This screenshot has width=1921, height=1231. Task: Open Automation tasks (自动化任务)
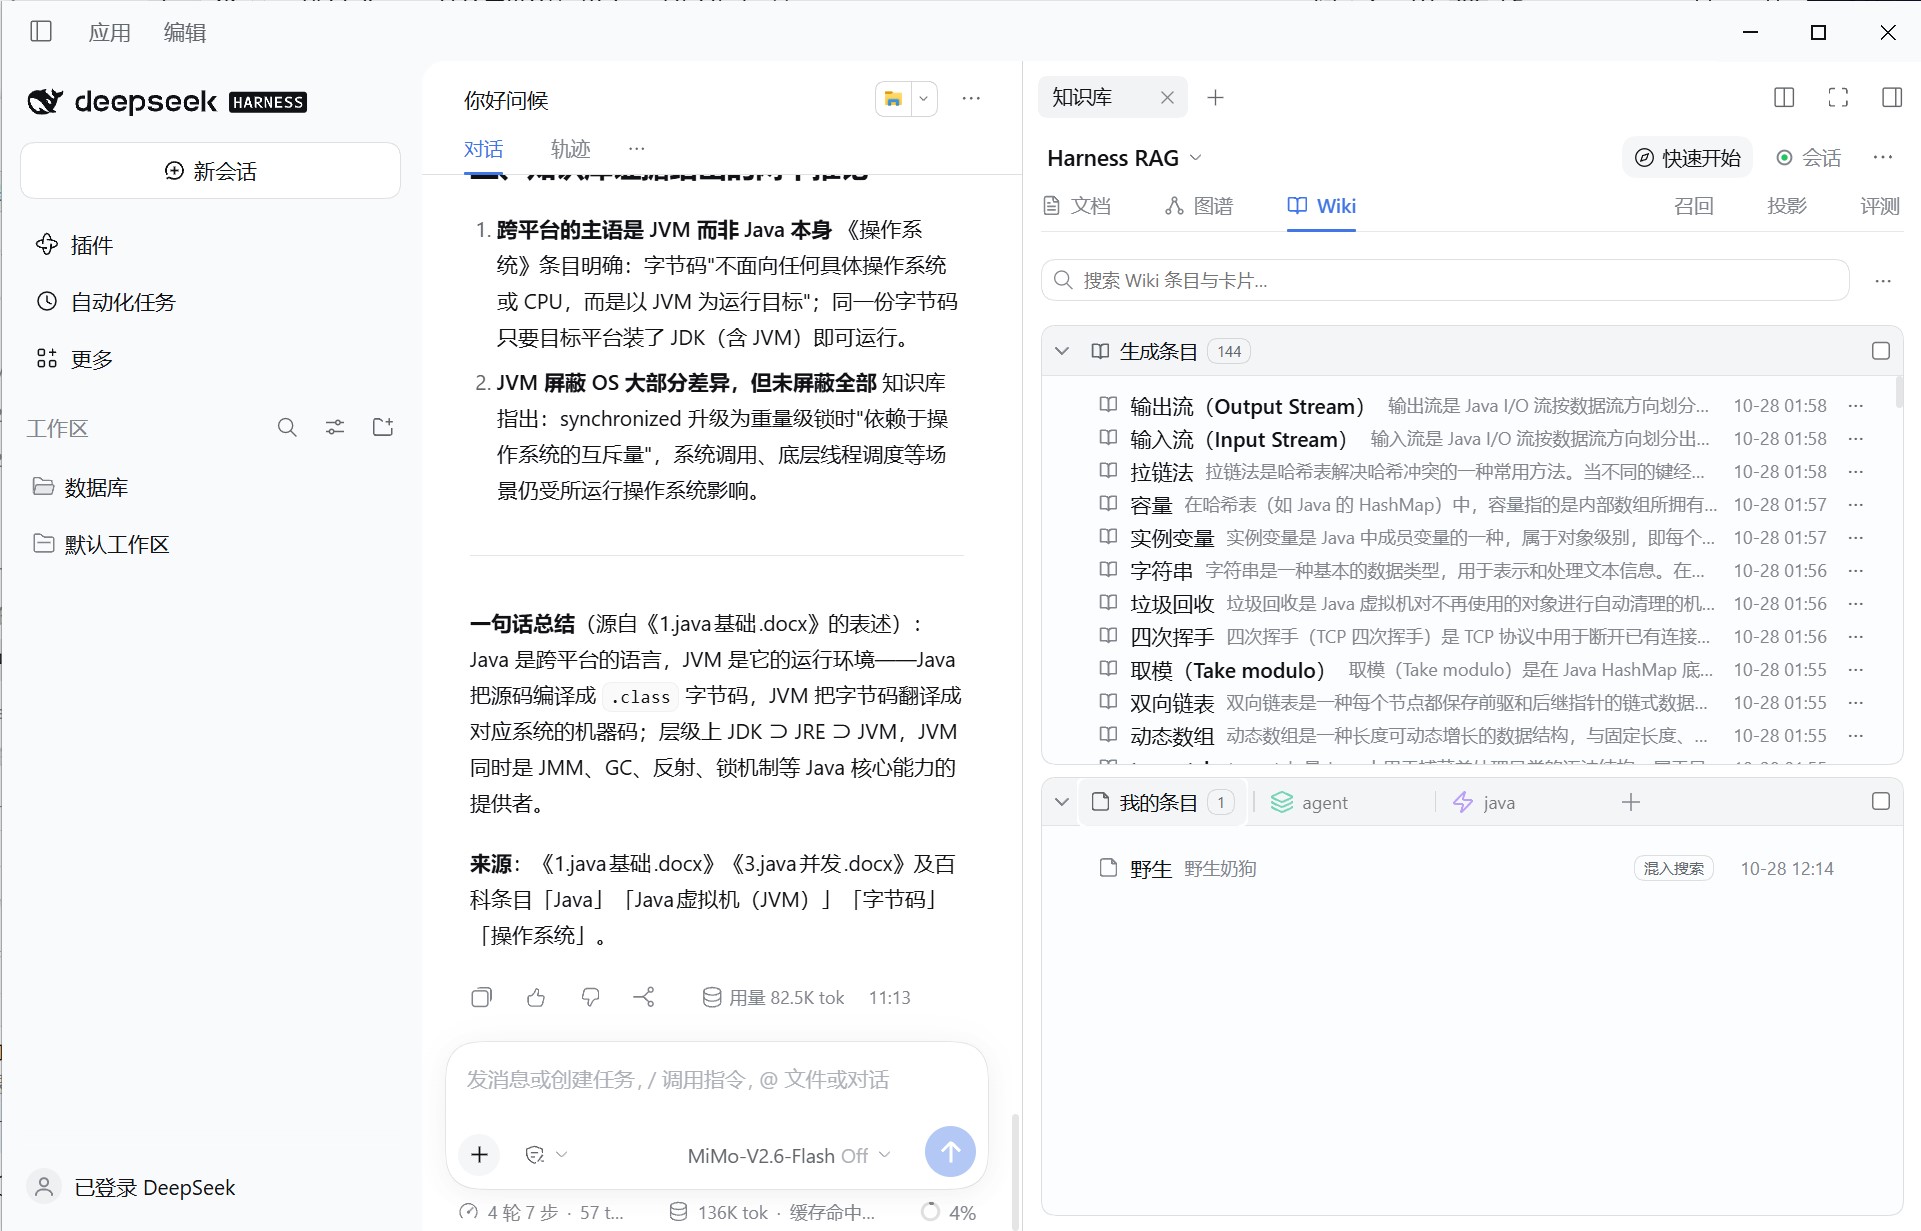(x=105, y=302)
